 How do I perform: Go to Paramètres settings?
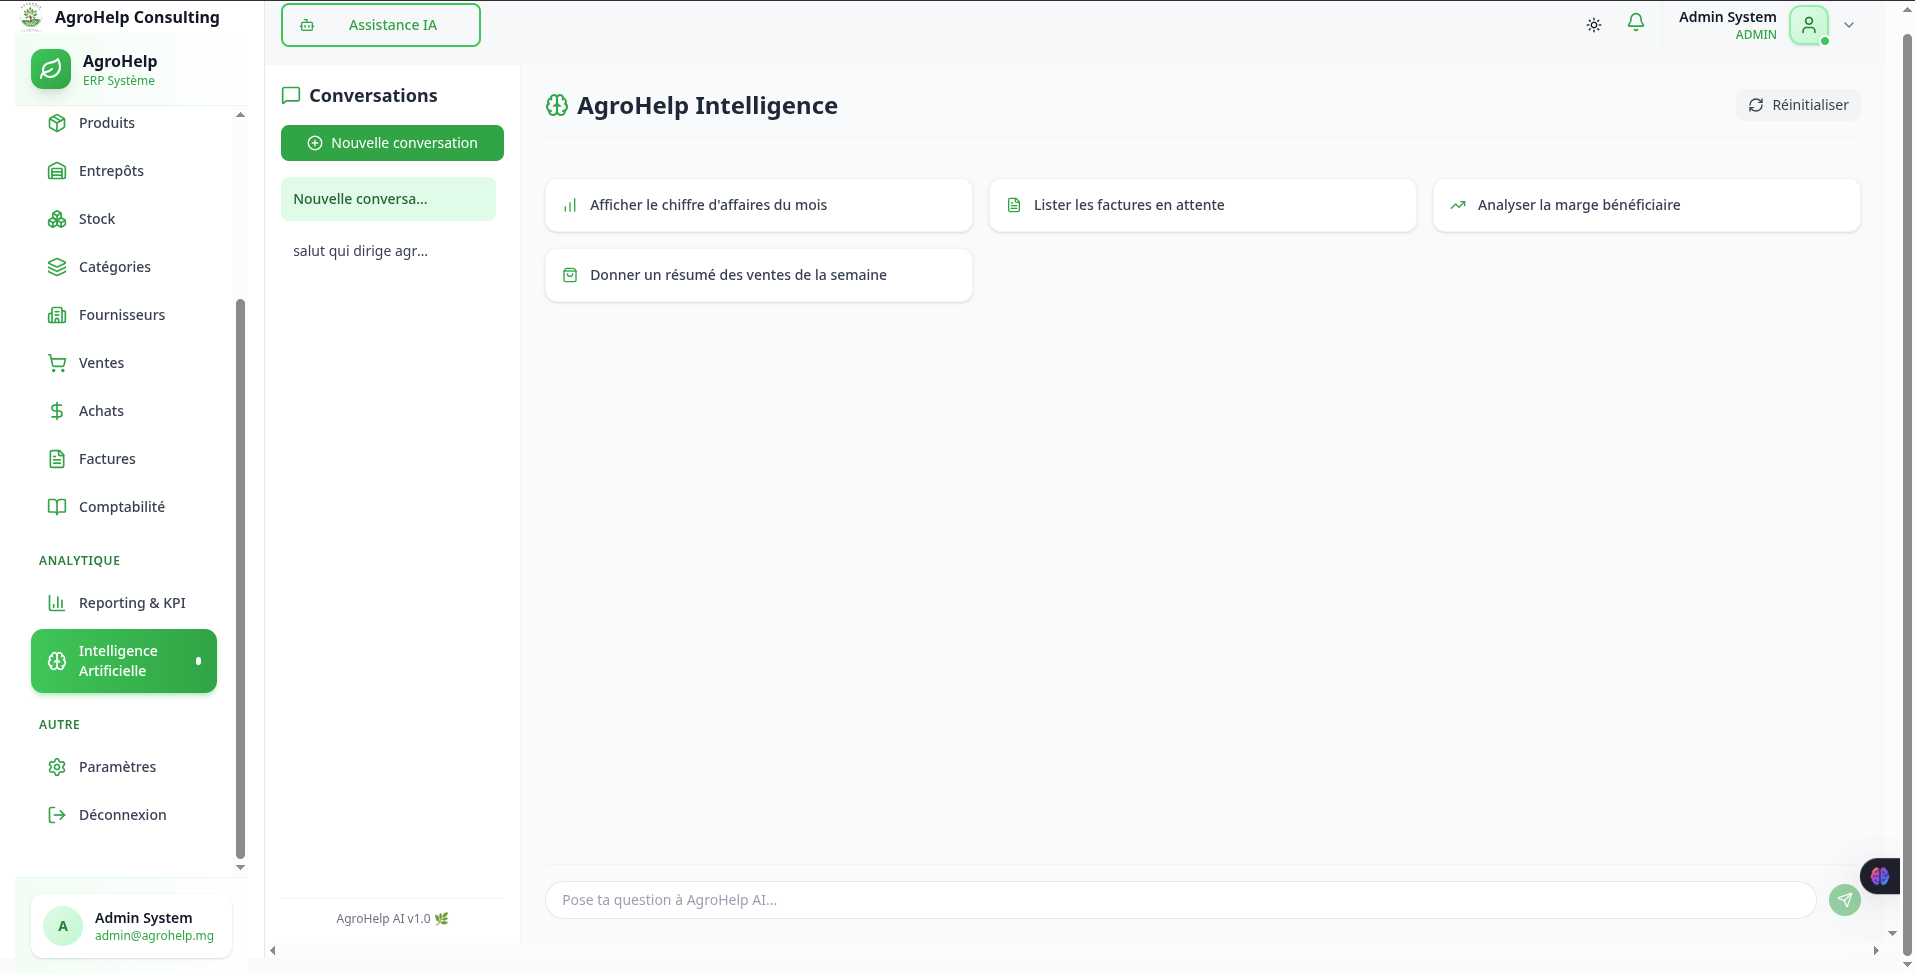pyautogui.click(x=117, y=767)
